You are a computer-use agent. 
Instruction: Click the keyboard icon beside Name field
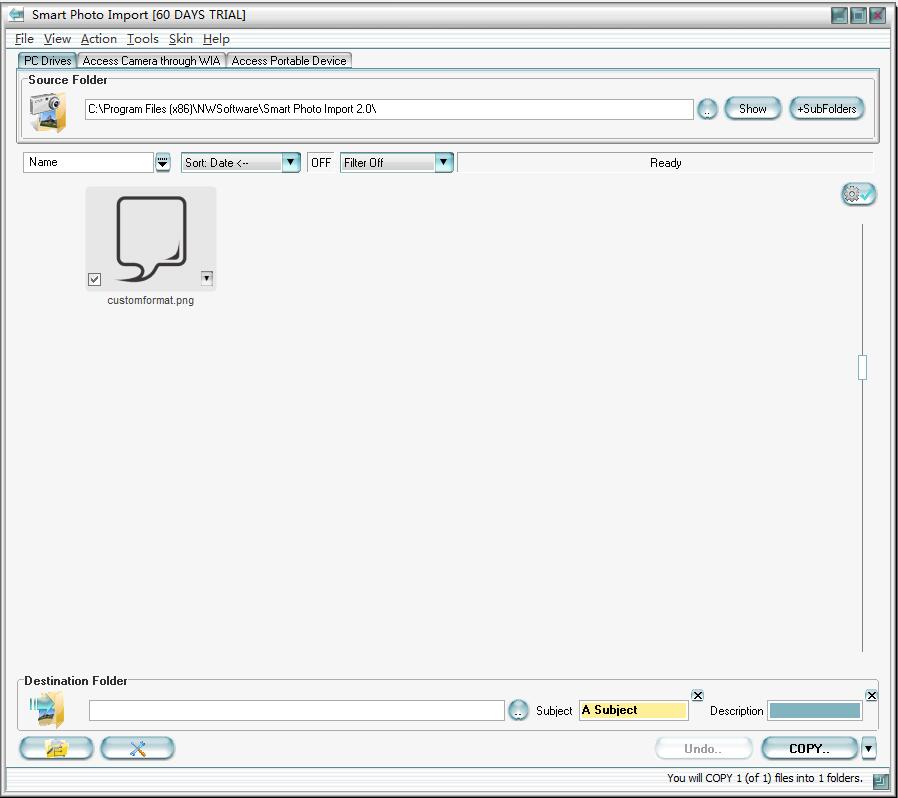163,162
